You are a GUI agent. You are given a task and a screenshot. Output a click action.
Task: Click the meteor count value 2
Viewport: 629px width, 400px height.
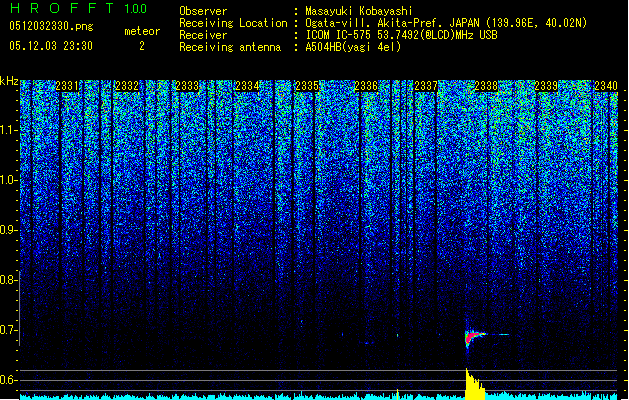tap(142, 46)
